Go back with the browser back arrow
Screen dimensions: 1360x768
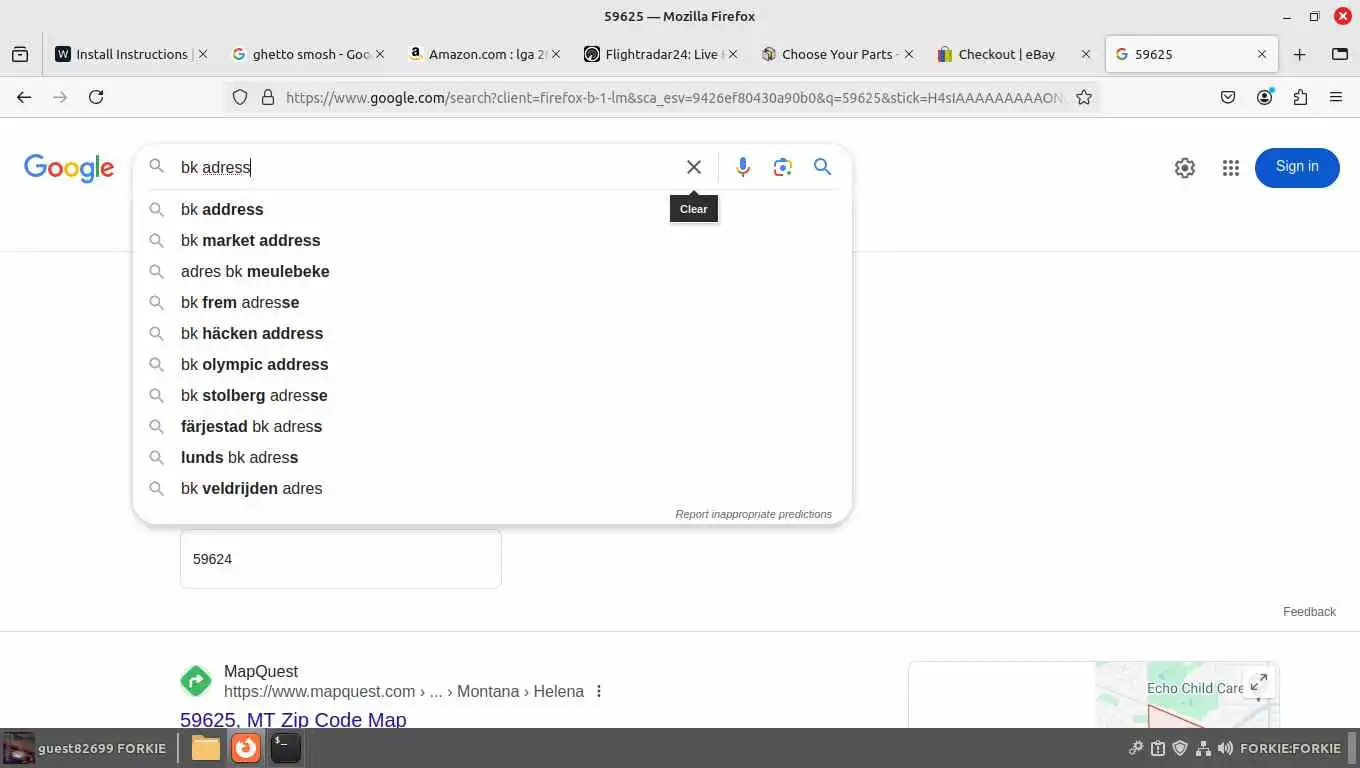pyautogui.click(x=24, y=97)
